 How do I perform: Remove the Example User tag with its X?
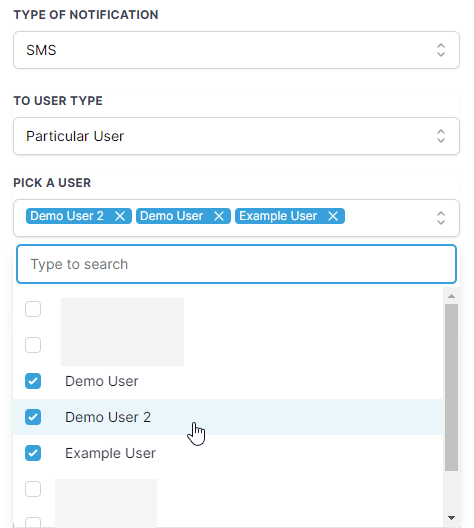pos(333,216)
